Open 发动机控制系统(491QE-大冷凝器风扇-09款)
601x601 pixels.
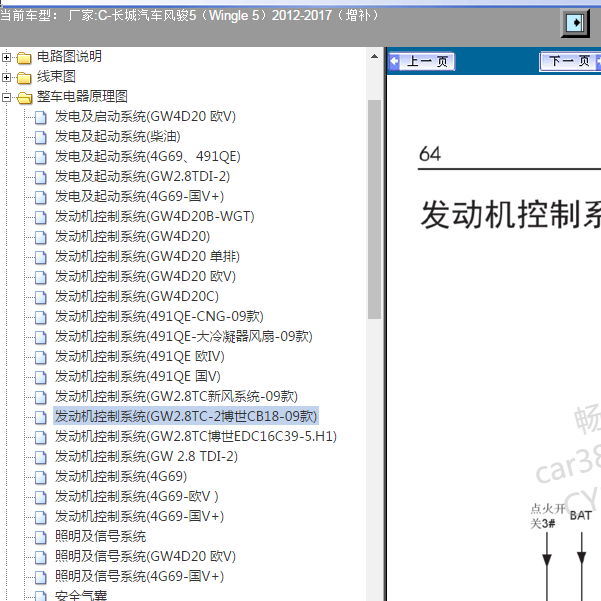click(184, 336)
